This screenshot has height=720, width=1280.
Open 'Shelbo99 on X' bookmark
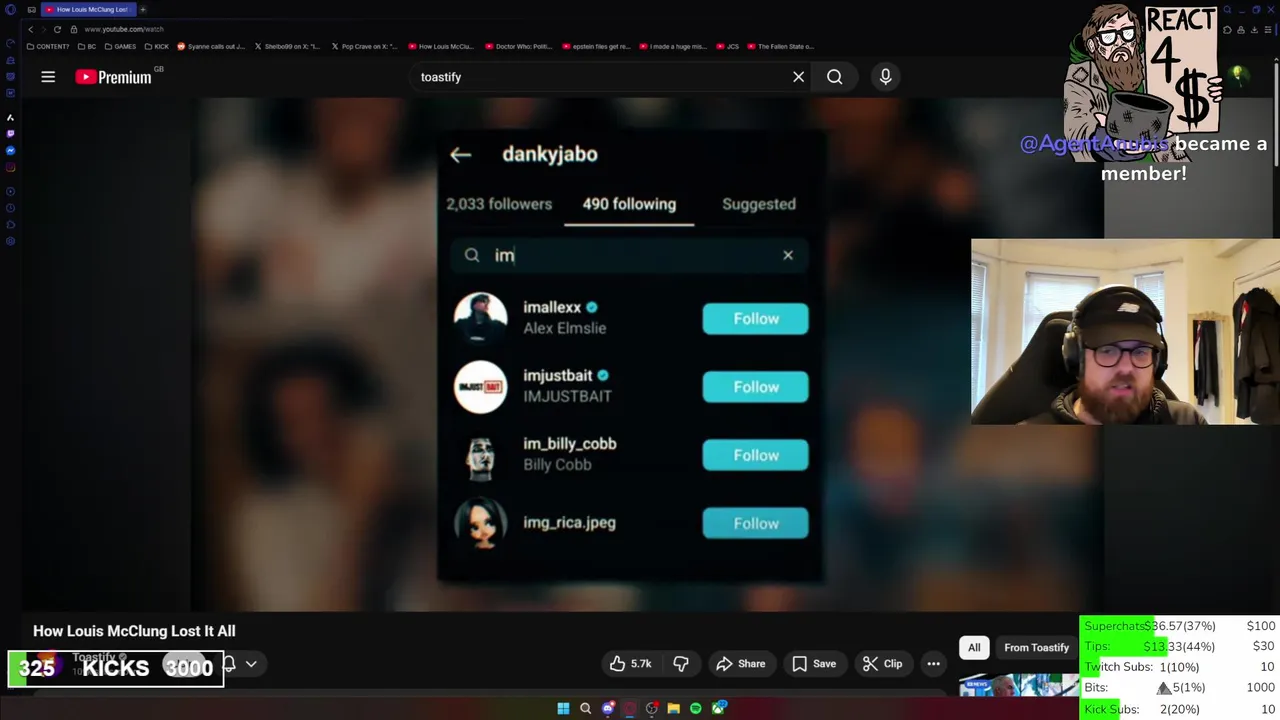tap(288, 46)
